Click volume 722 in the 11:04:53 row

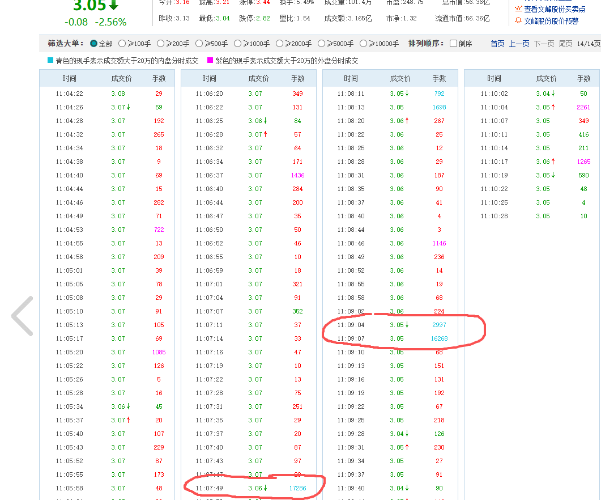159,230
